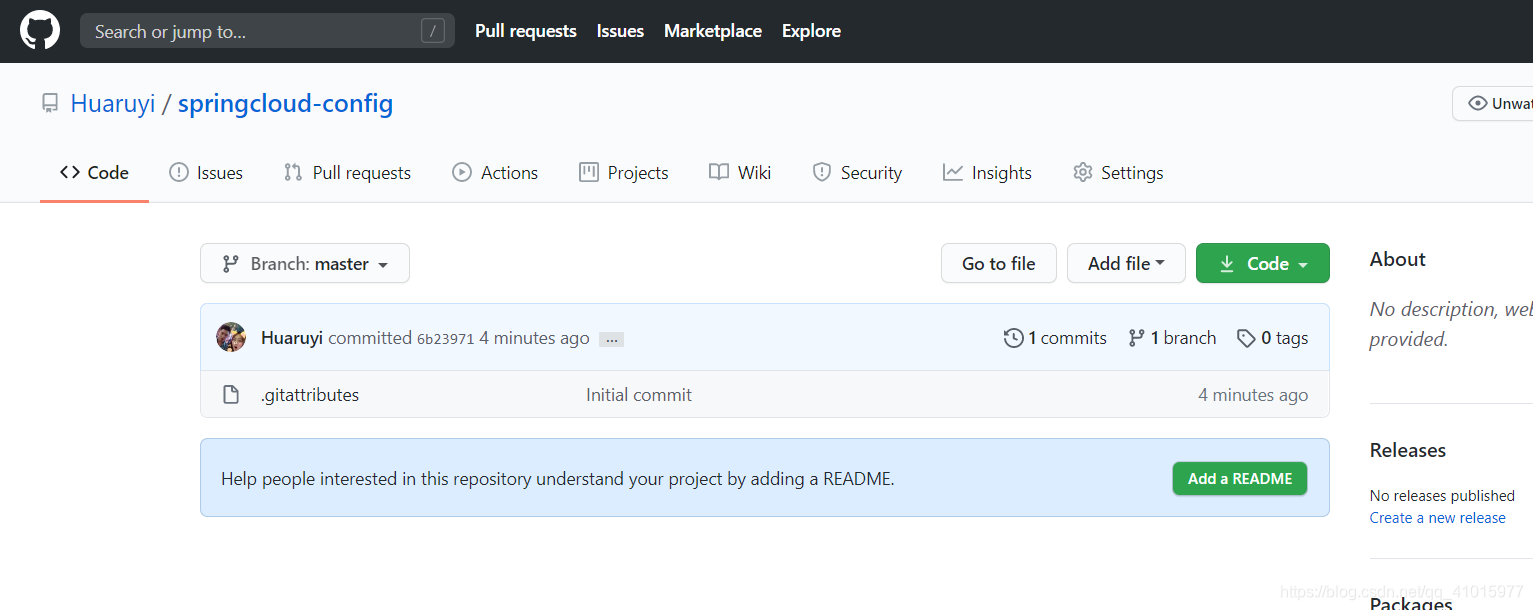
Task: Switch to the repository Issues tab
Action: (x=206, y=172)
